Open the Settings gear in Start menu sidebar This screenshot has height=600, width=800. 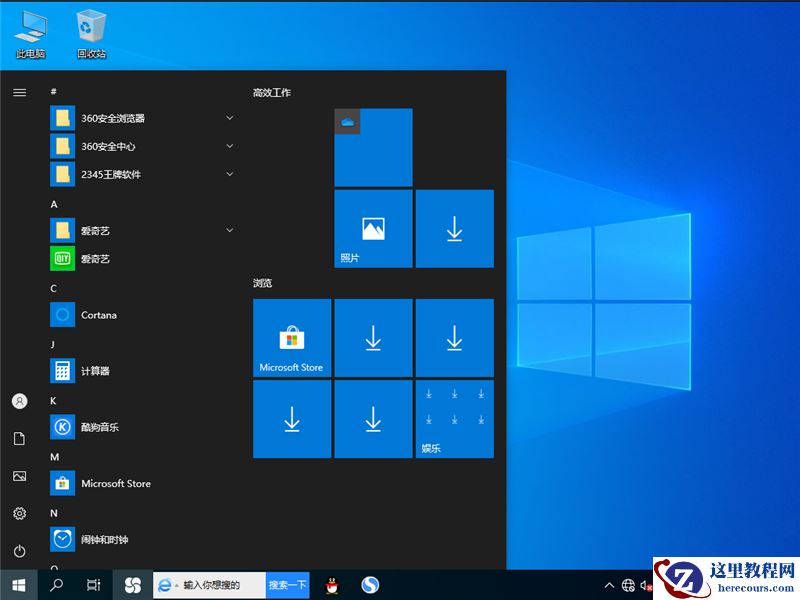click(19, 514)
